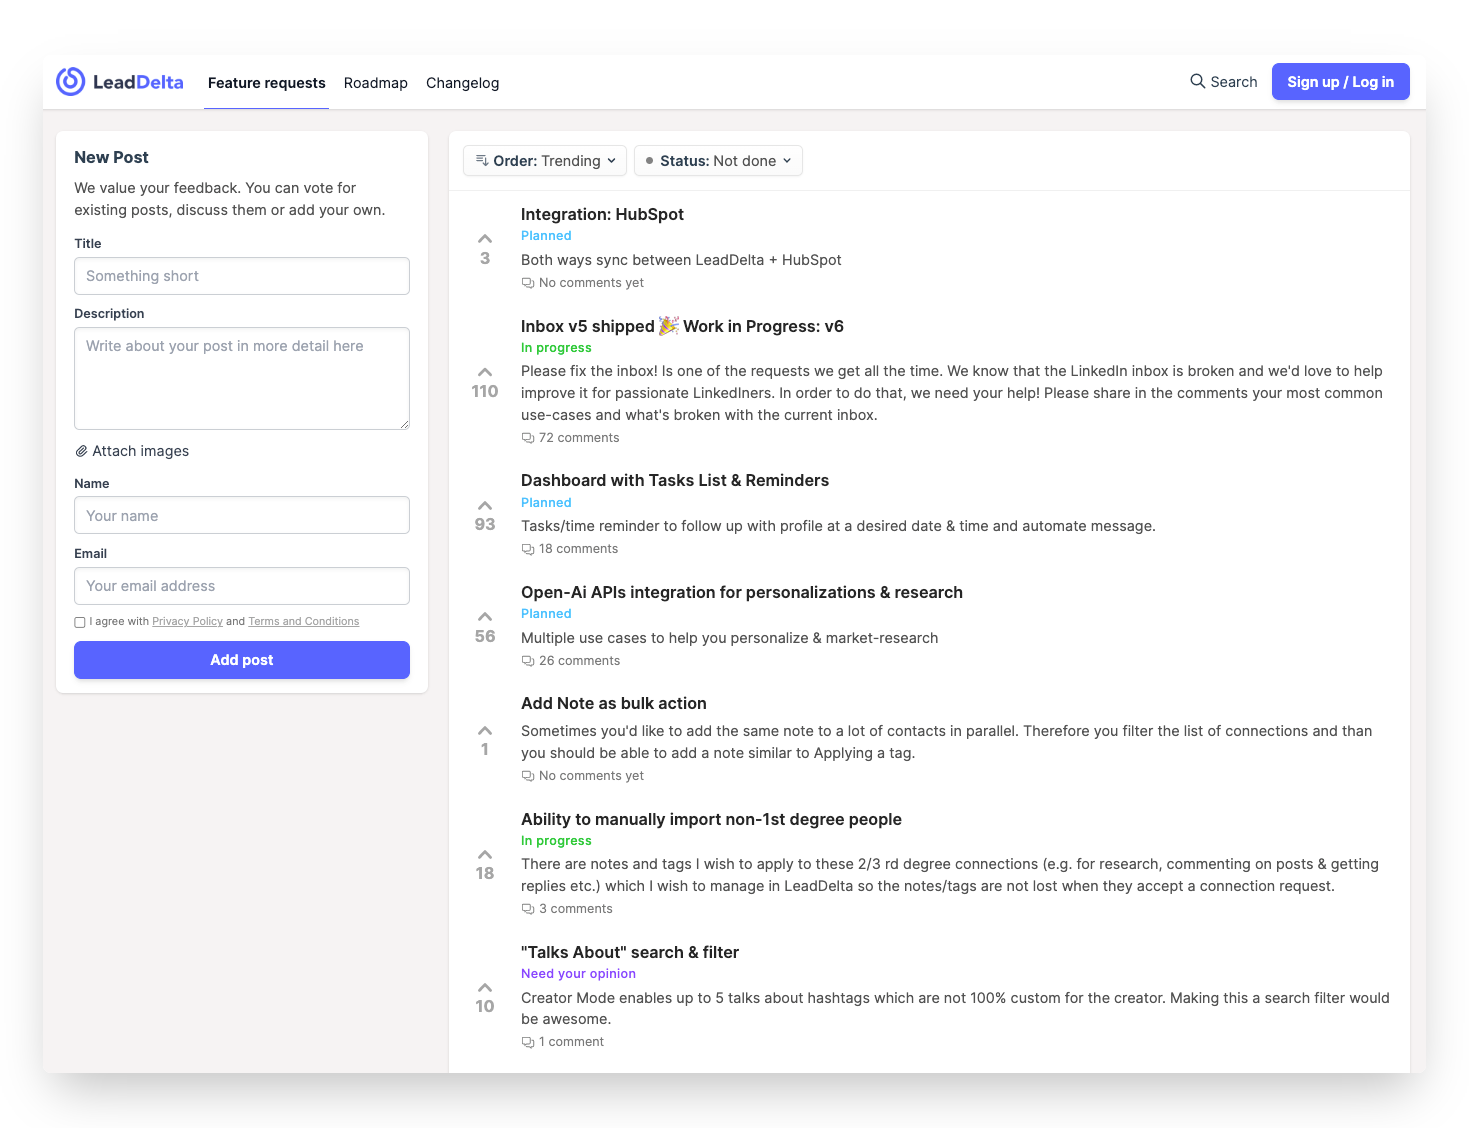Click the Title input field
Viewport: 1469px width, 1128px height.
pos(241,276)
